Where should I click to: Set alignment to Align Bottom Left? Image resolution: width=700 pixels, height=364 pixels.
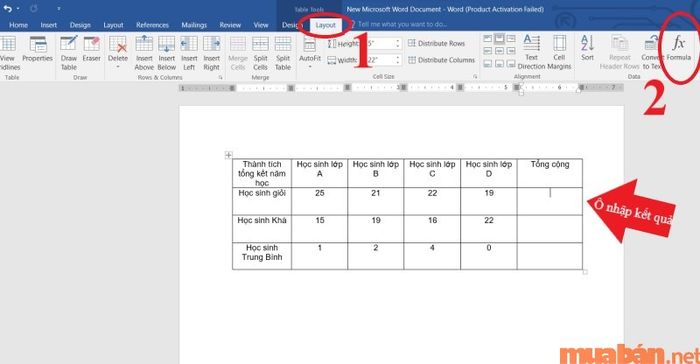(488, 64)
